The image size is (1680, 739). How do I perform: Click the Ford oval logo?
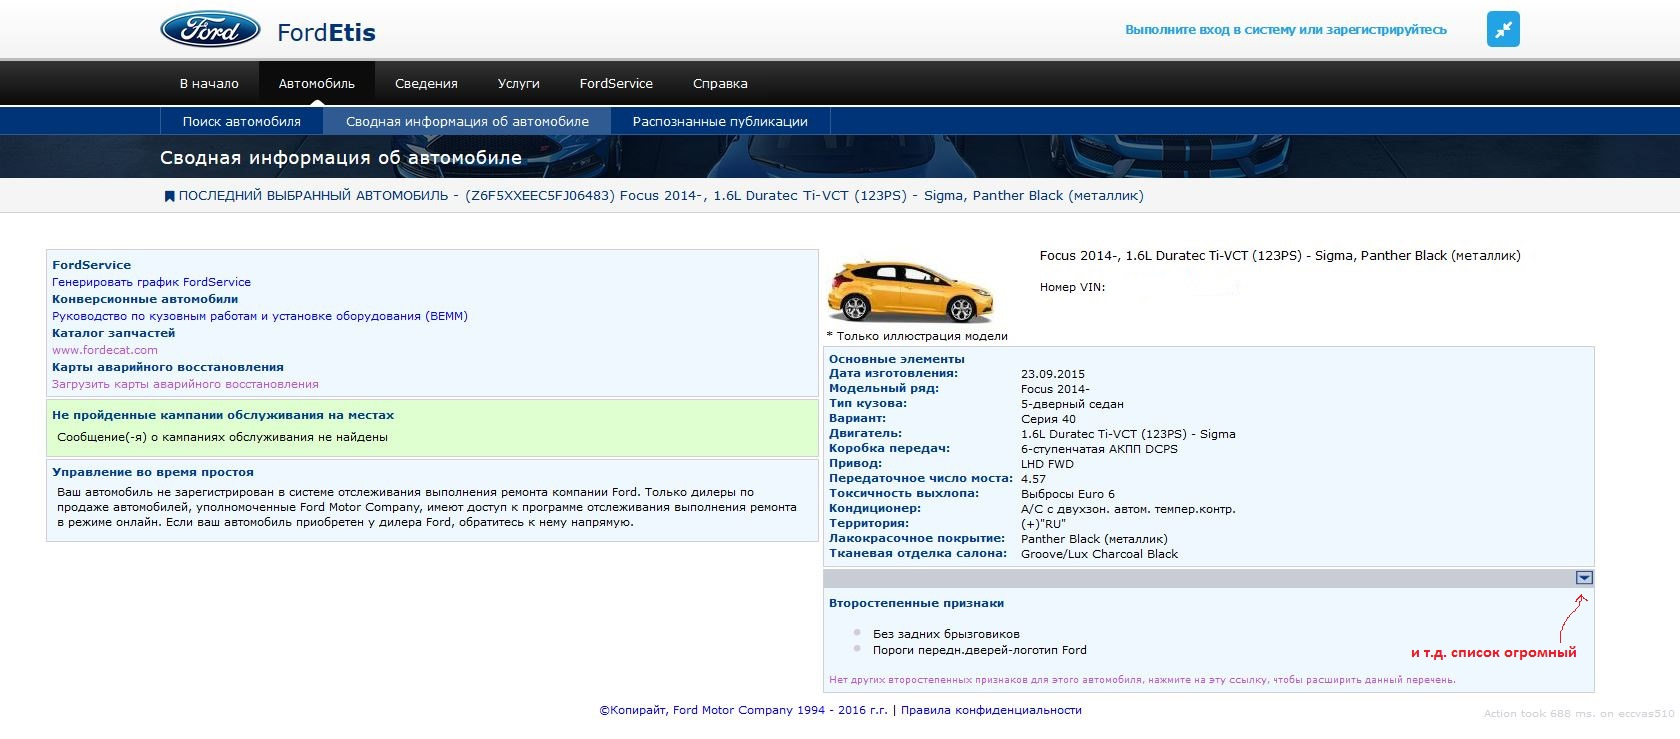pyautogui.click(x=210, y=30)
